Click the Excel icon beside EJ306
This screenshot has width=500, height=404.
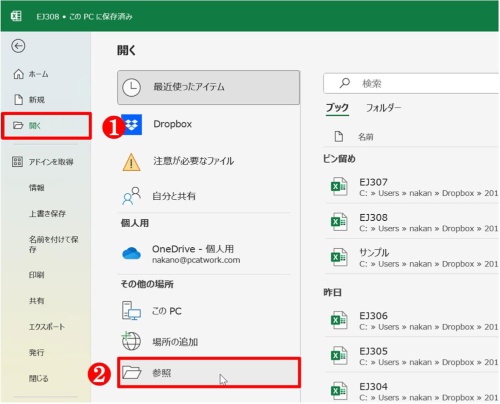339,320
